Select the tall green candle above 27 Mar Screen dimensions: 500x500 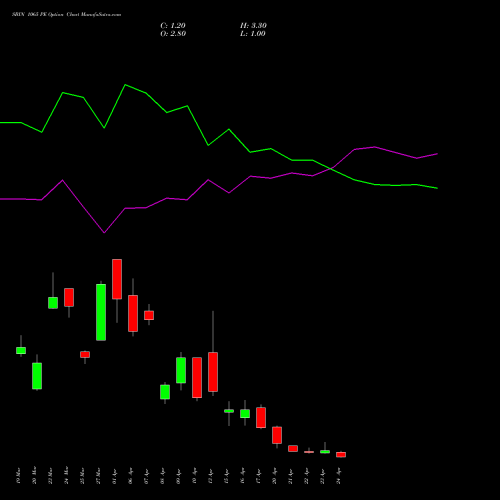click(x=101, y=312)
